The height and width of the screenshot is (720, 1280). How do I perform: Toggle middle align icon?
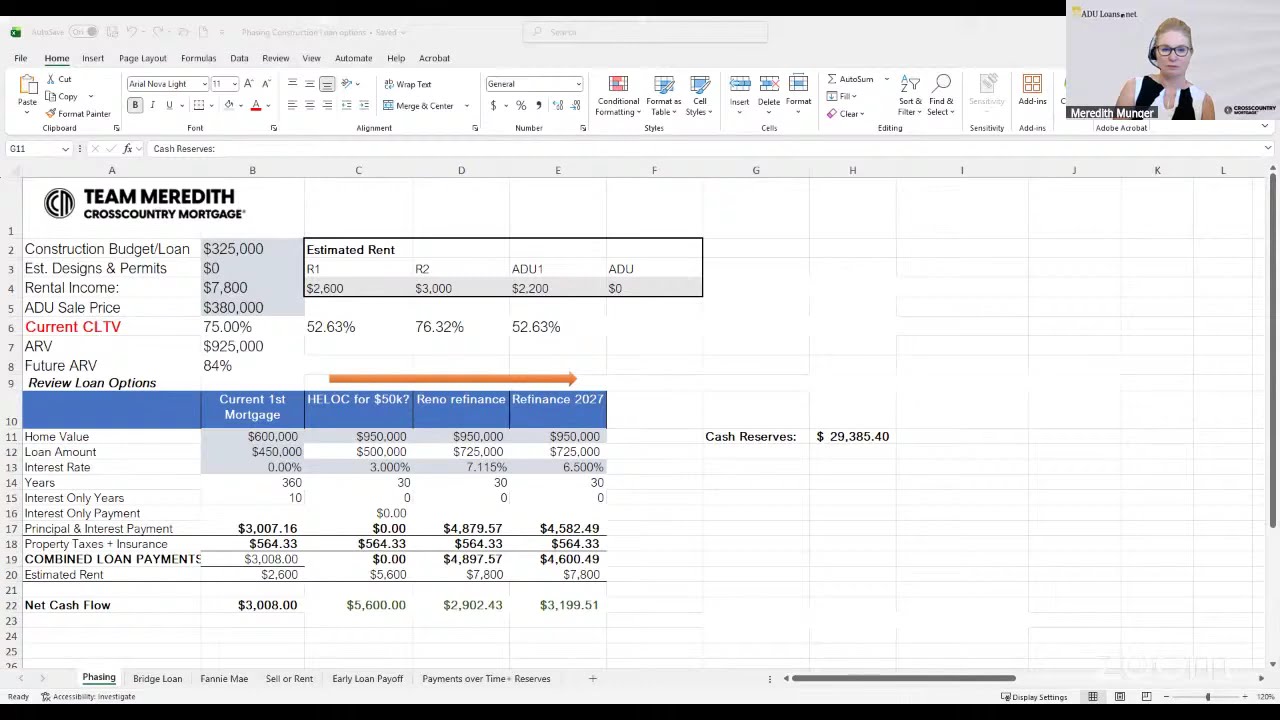[310, 84]
